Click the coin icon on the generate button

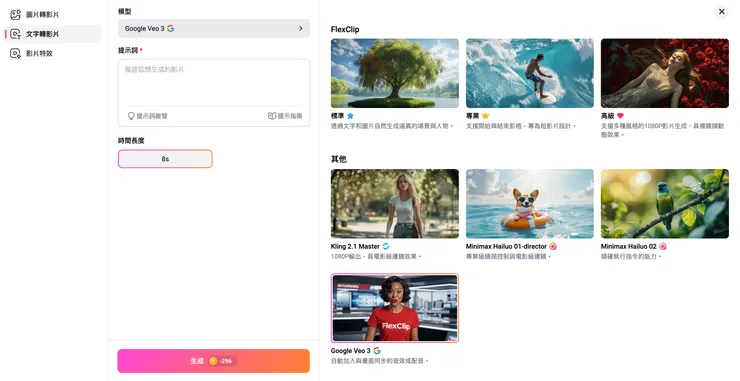click(x=213, y=361)
